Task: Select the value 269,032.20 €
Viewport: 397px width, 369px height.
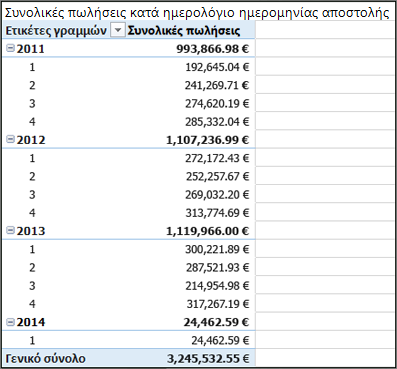Action: pyautogui.click(x=217, y=194)
